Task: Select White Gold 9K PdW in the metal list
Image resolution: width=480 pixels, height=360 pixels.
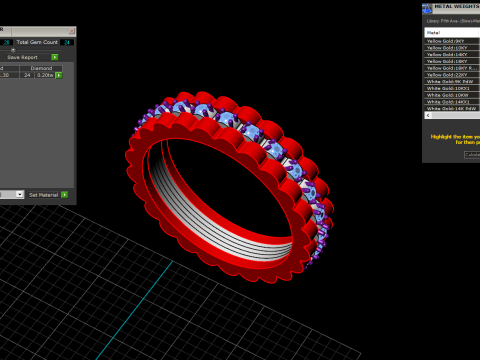Action: click(452, 82)
